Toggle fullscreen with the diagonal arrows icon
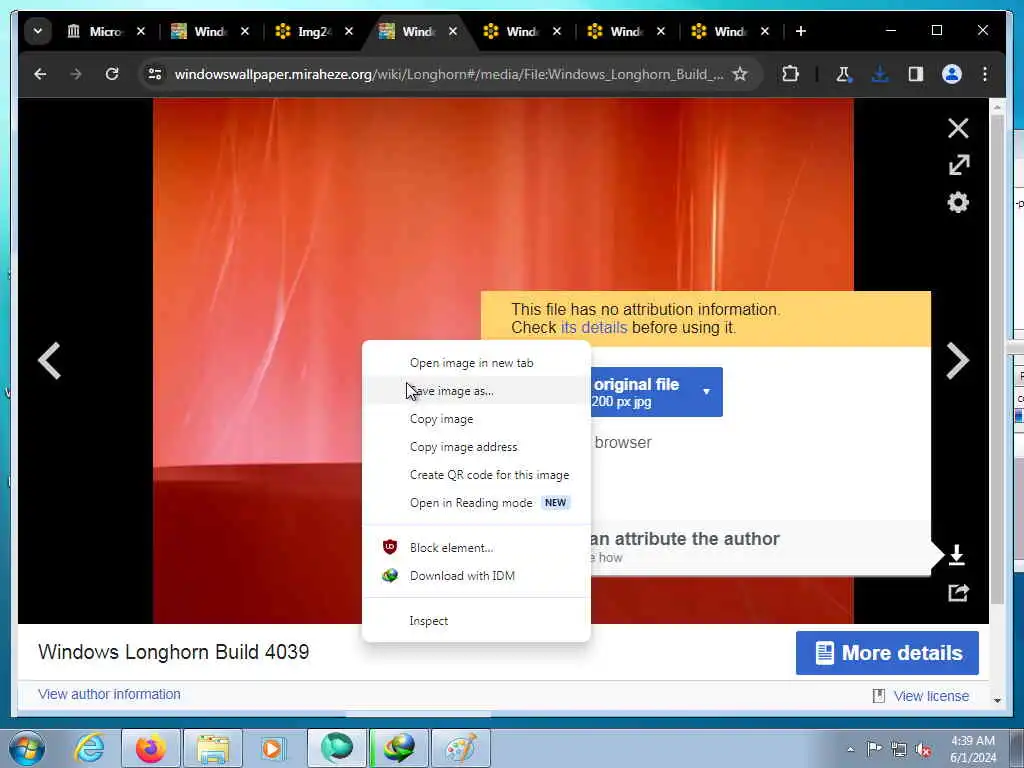Viewport: 1024px width, 768px height. pyautogui.click(x=958, y=165)
